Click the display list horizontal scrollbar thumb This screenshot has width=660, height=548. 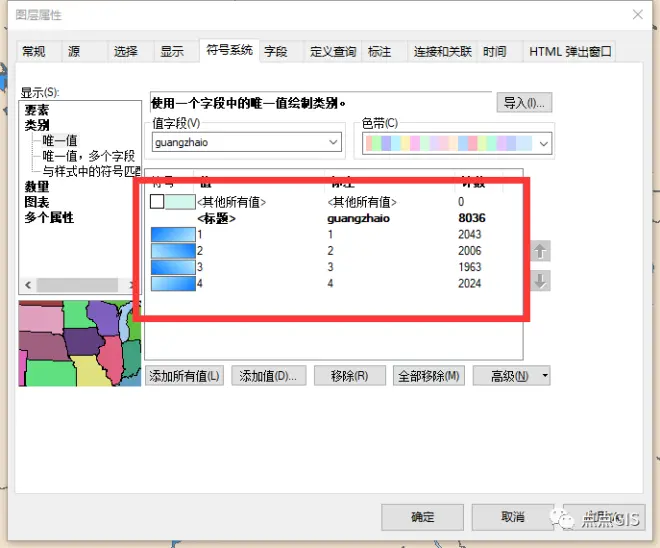pos(77,285)
